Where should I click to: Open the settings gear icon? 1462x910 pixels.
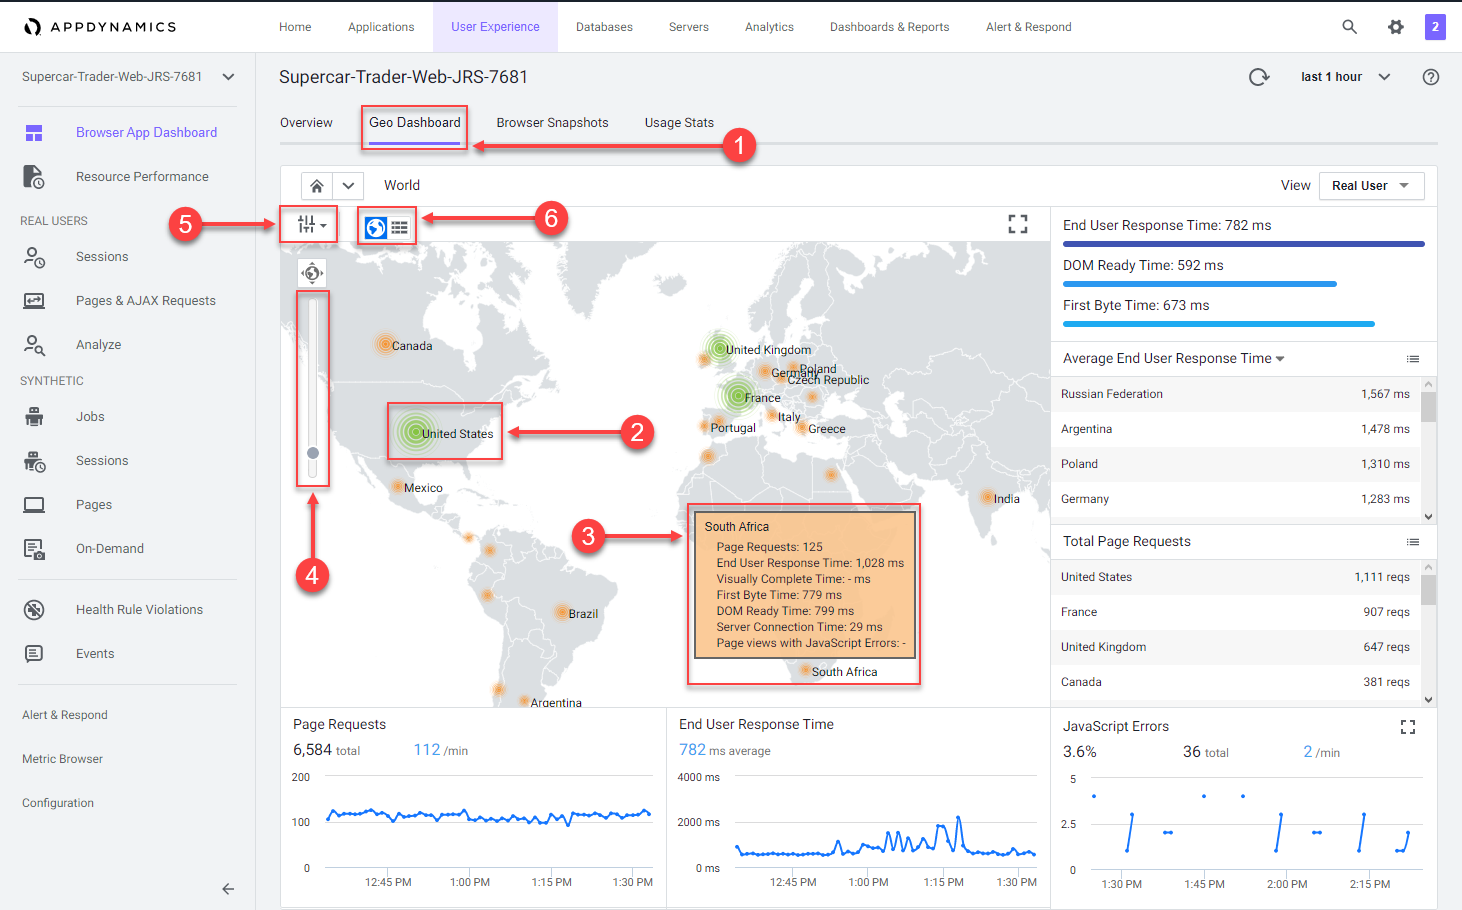1396,27
